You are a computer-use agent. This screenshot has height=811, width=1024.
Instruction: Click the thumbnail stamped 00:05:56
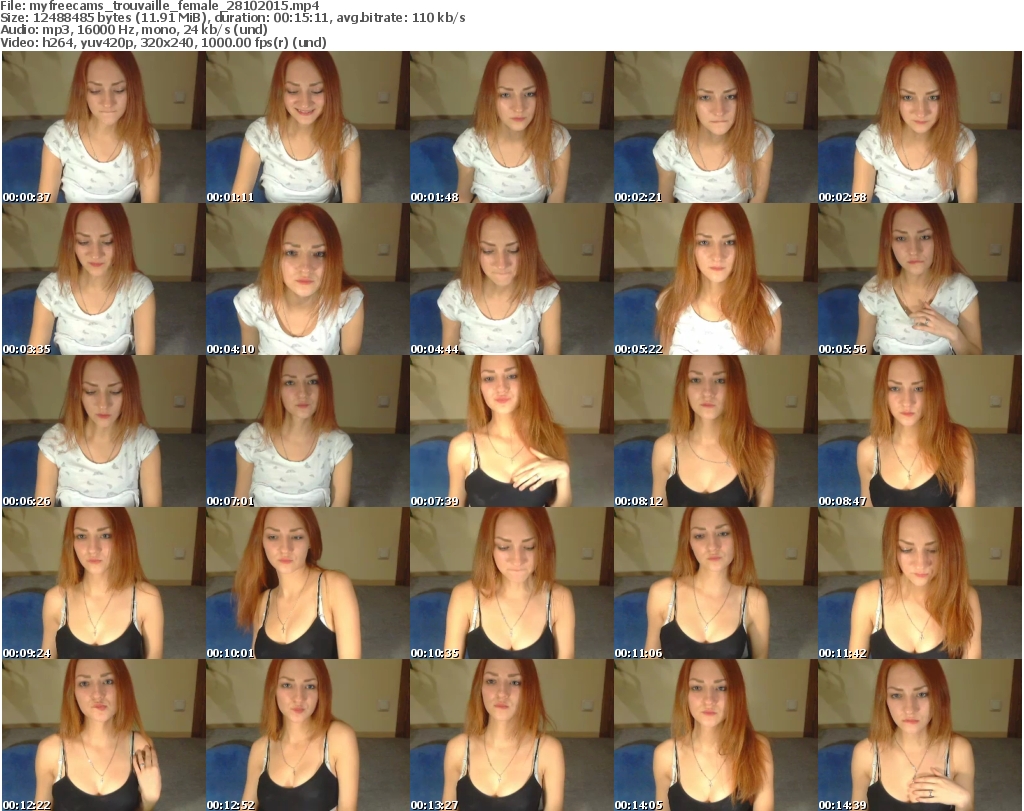pyautogui.click(x=920, y=279)
